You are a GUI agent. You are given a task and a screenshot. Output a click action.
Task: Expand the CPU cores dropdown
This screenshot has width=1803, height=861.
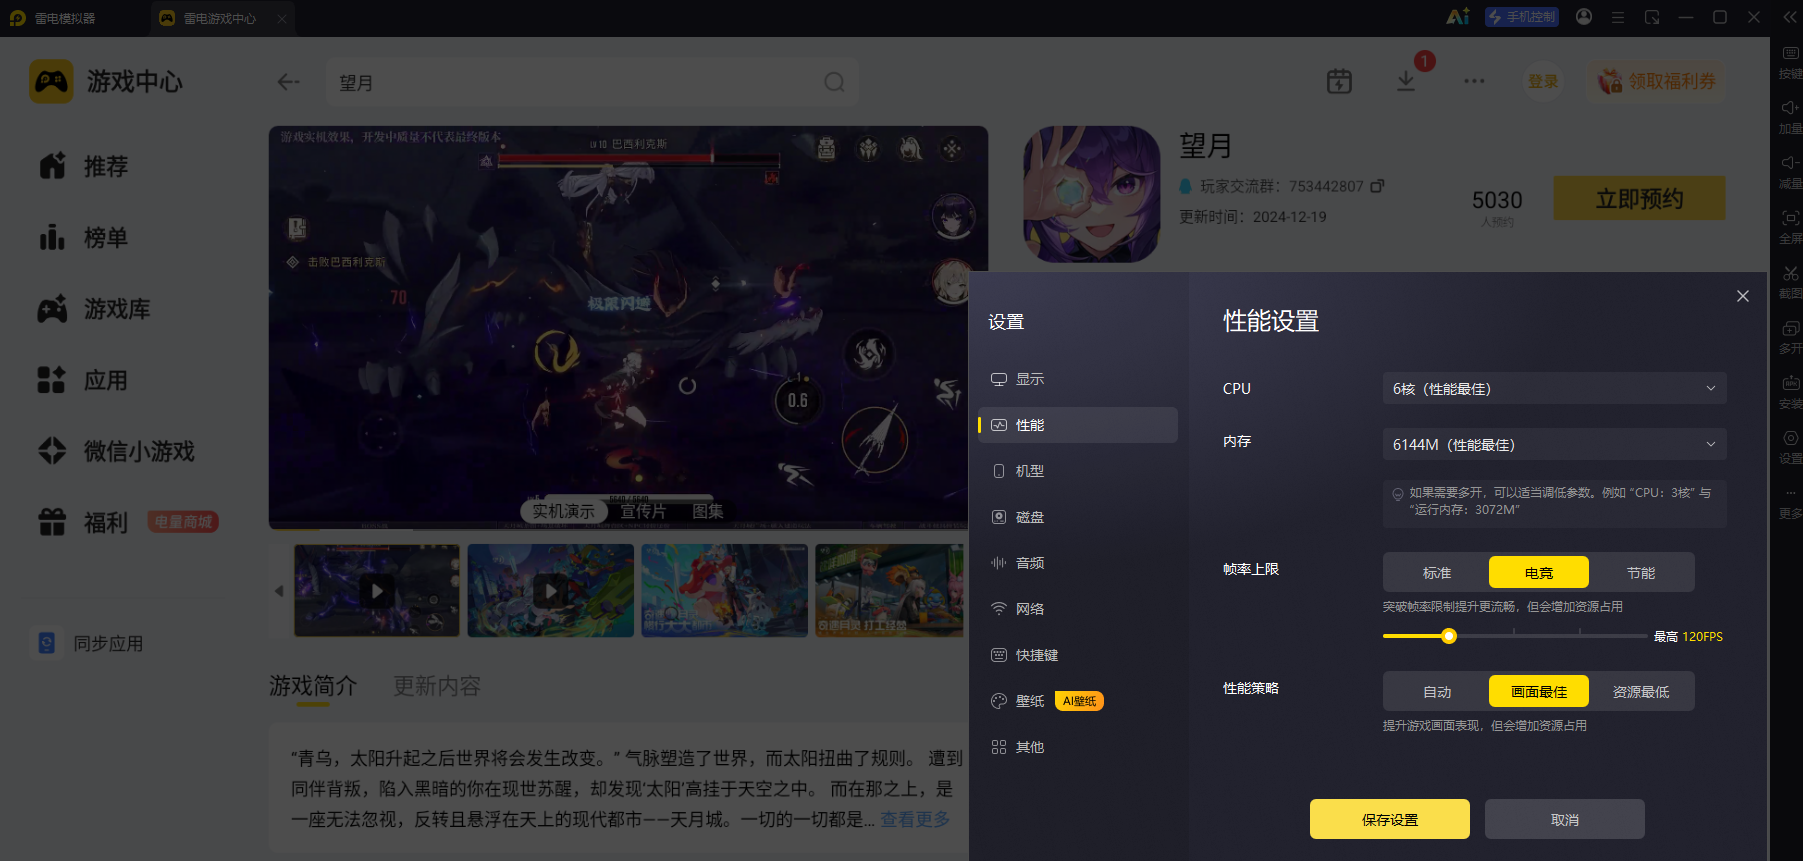pos(1554,388)
